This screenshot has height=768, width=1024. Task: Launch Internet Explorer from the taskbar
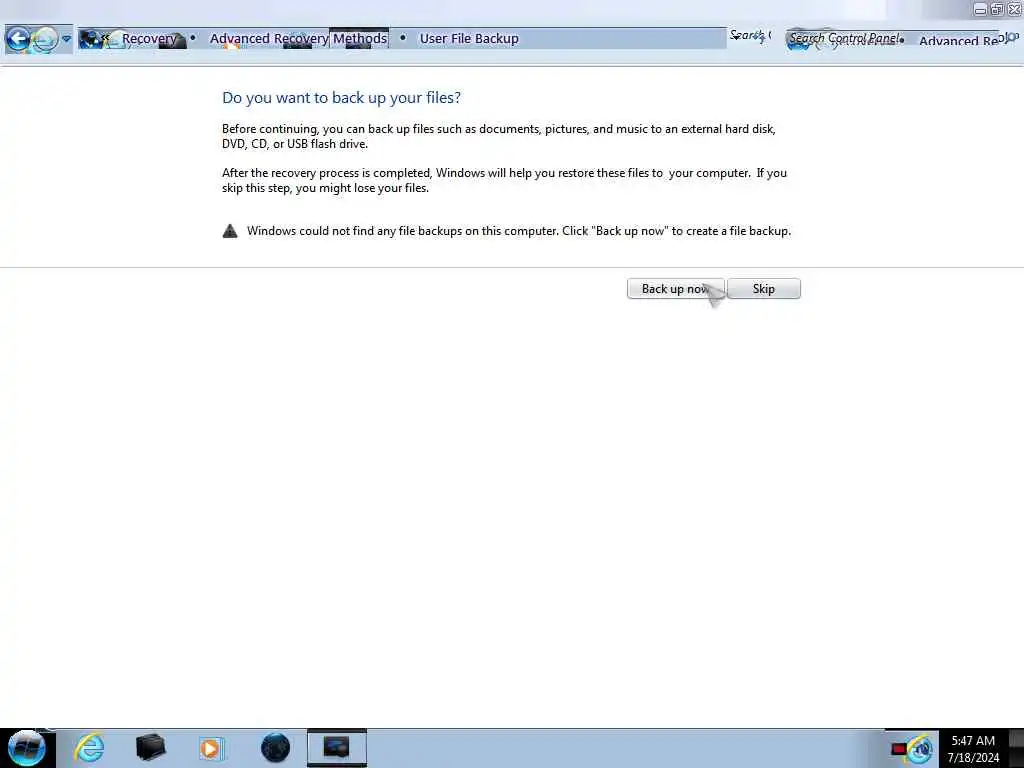(89, 748)
